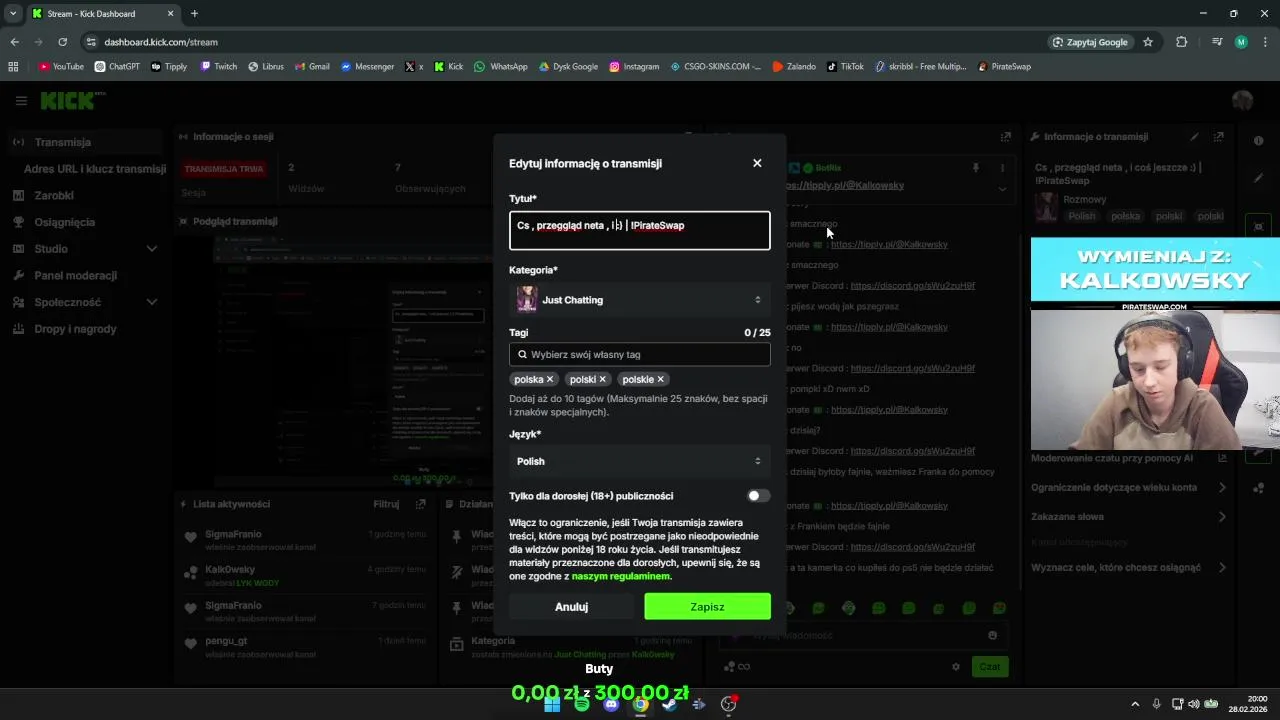This screenshot has width=1280, height=720.
Task: Open chat settings gear icon
Action: (x=956, y=666)
